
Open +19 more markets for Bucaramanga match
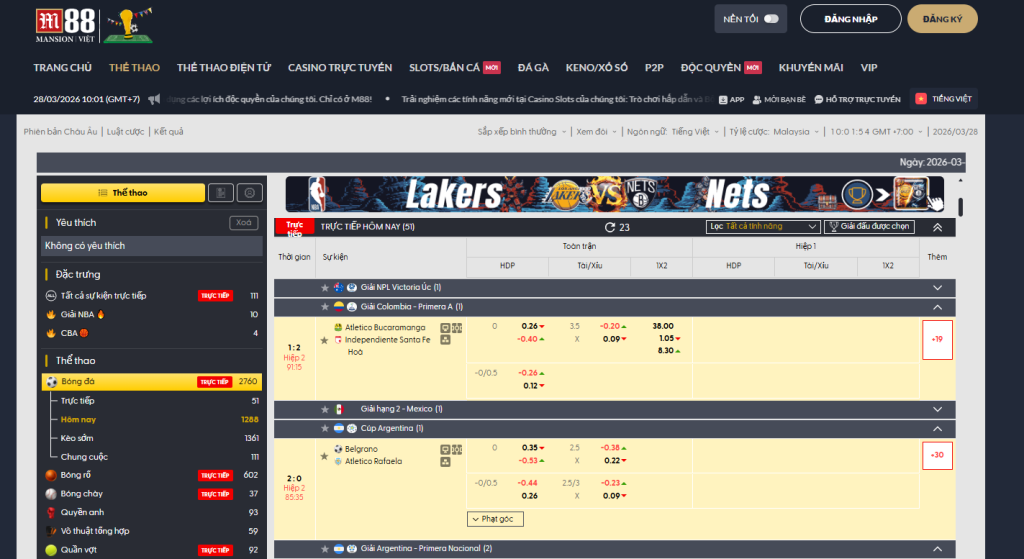[x=937, y=340]
